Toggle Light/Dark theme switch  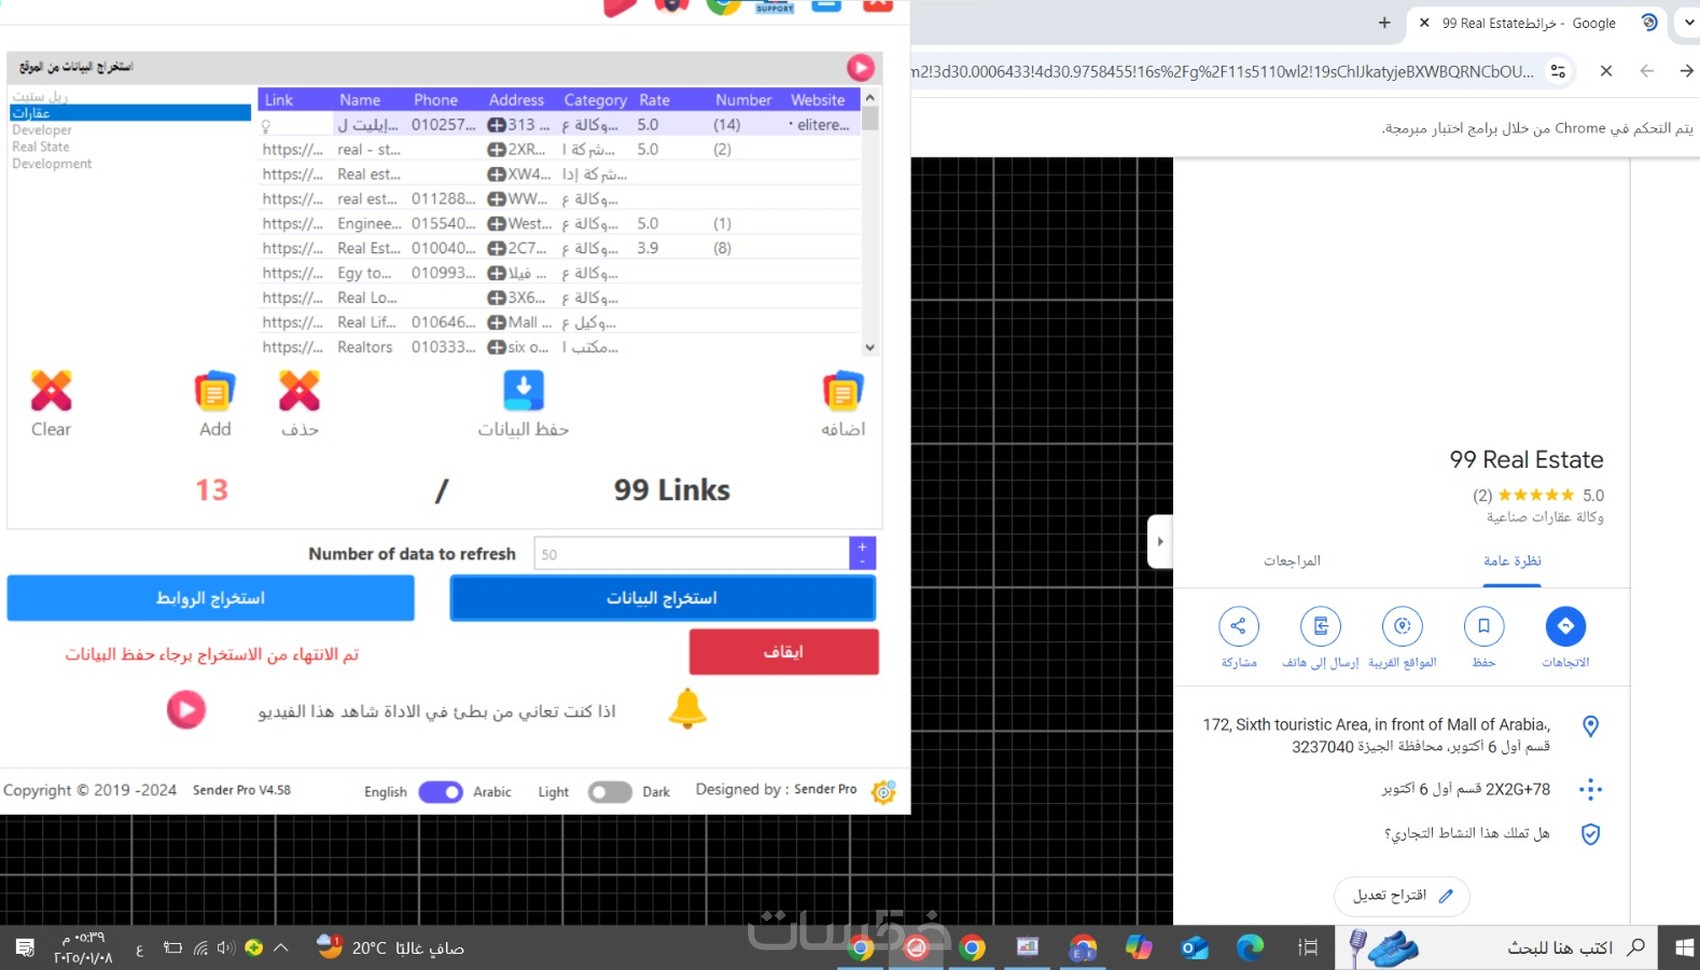(609, 792)
